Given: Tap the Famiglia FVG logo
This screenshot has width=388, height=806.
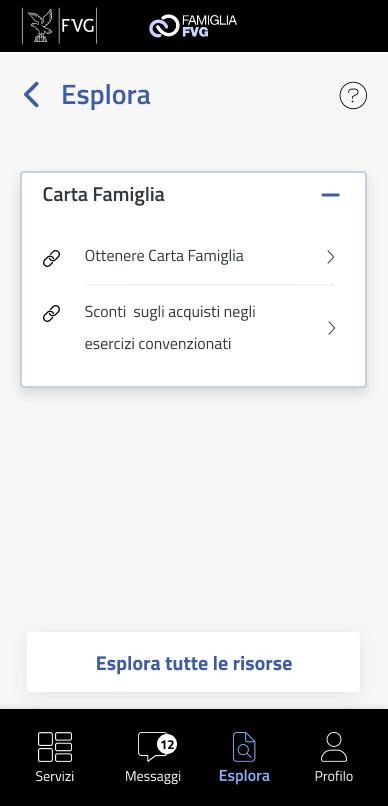Looking at the screenshot, I should pos(193,26).
